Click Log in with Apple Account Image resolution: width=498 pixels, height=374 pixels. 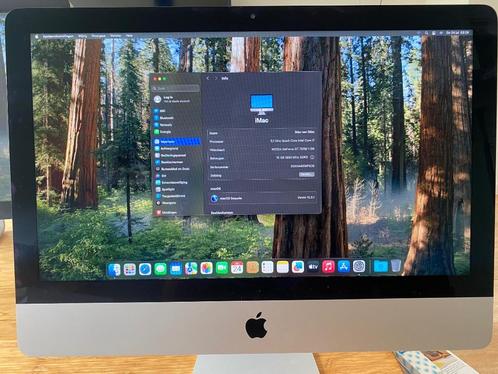point(172,99)
